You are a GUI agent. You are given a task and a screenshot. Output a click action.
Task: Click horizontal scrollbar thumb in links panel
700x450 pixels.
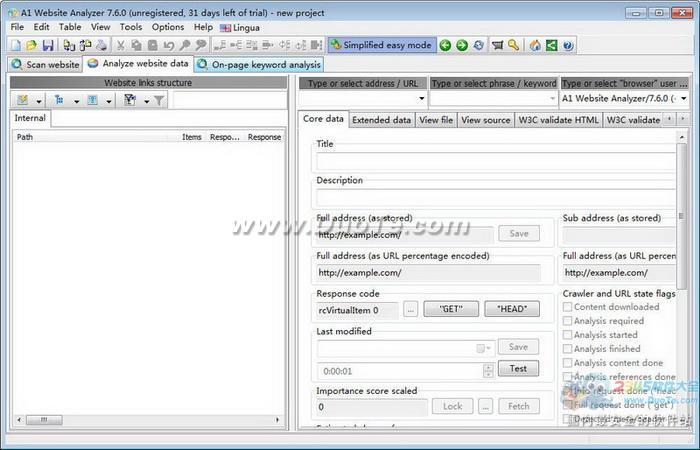coord(44,420)
